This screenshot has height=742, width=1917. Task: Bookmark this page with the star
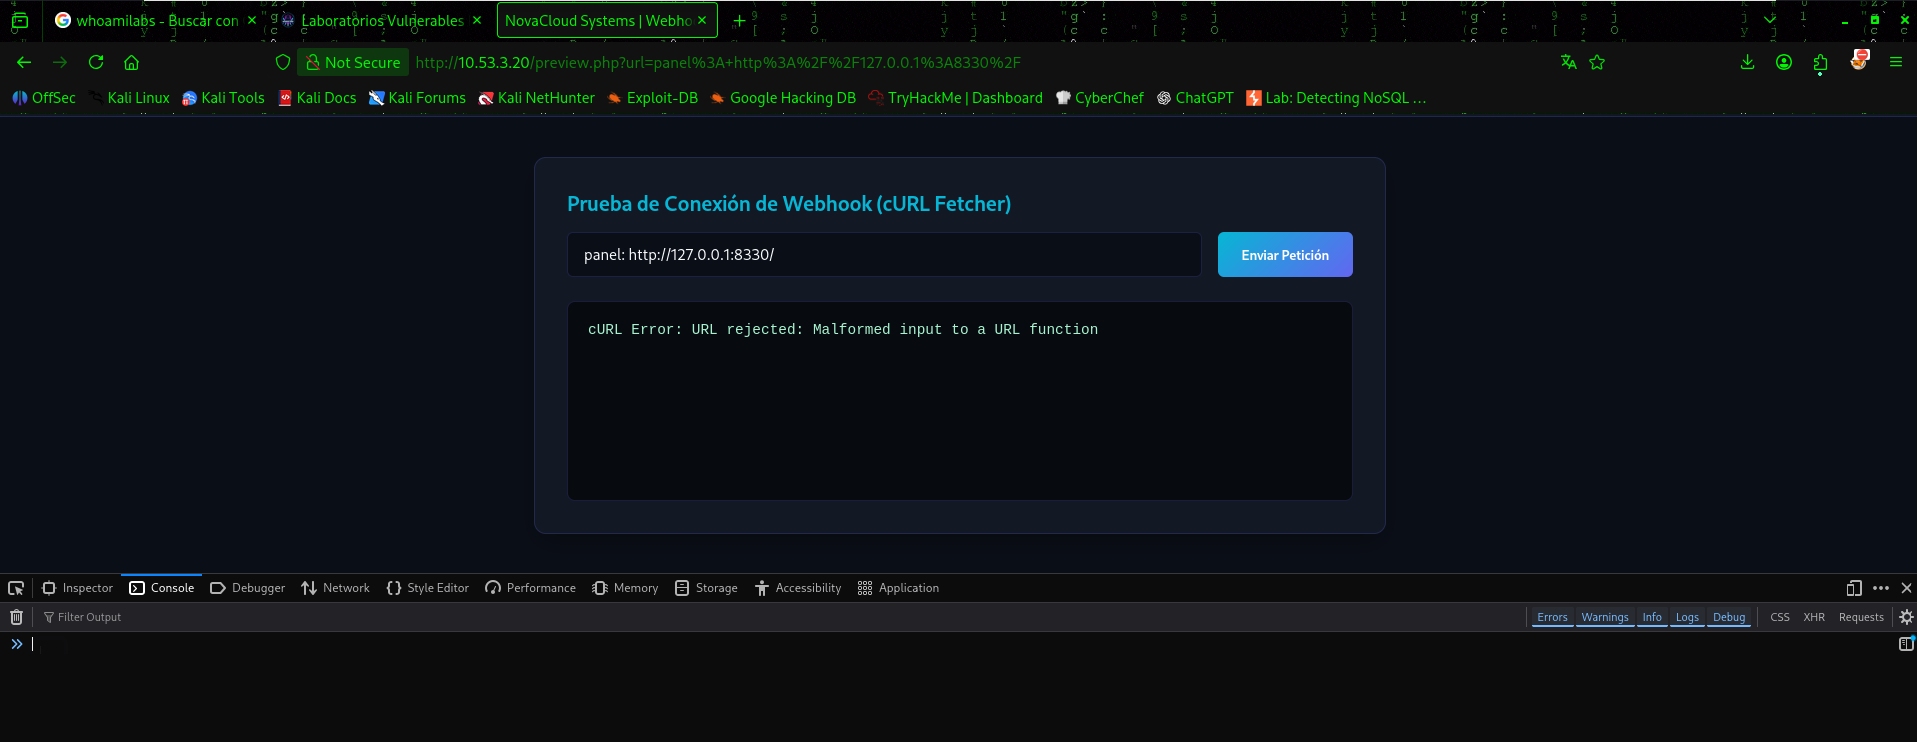1597,62
